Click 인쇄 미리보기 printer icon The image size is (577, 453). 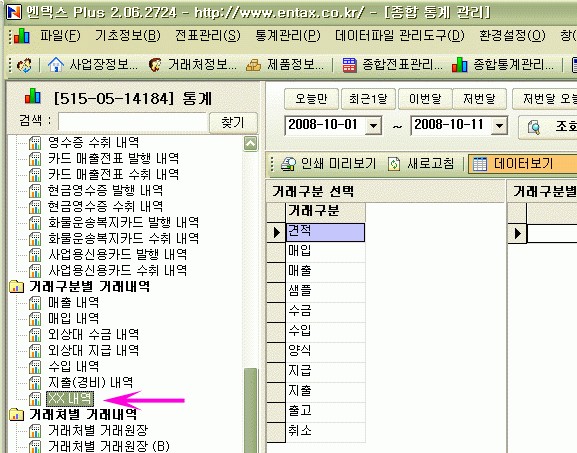point(288,164)
